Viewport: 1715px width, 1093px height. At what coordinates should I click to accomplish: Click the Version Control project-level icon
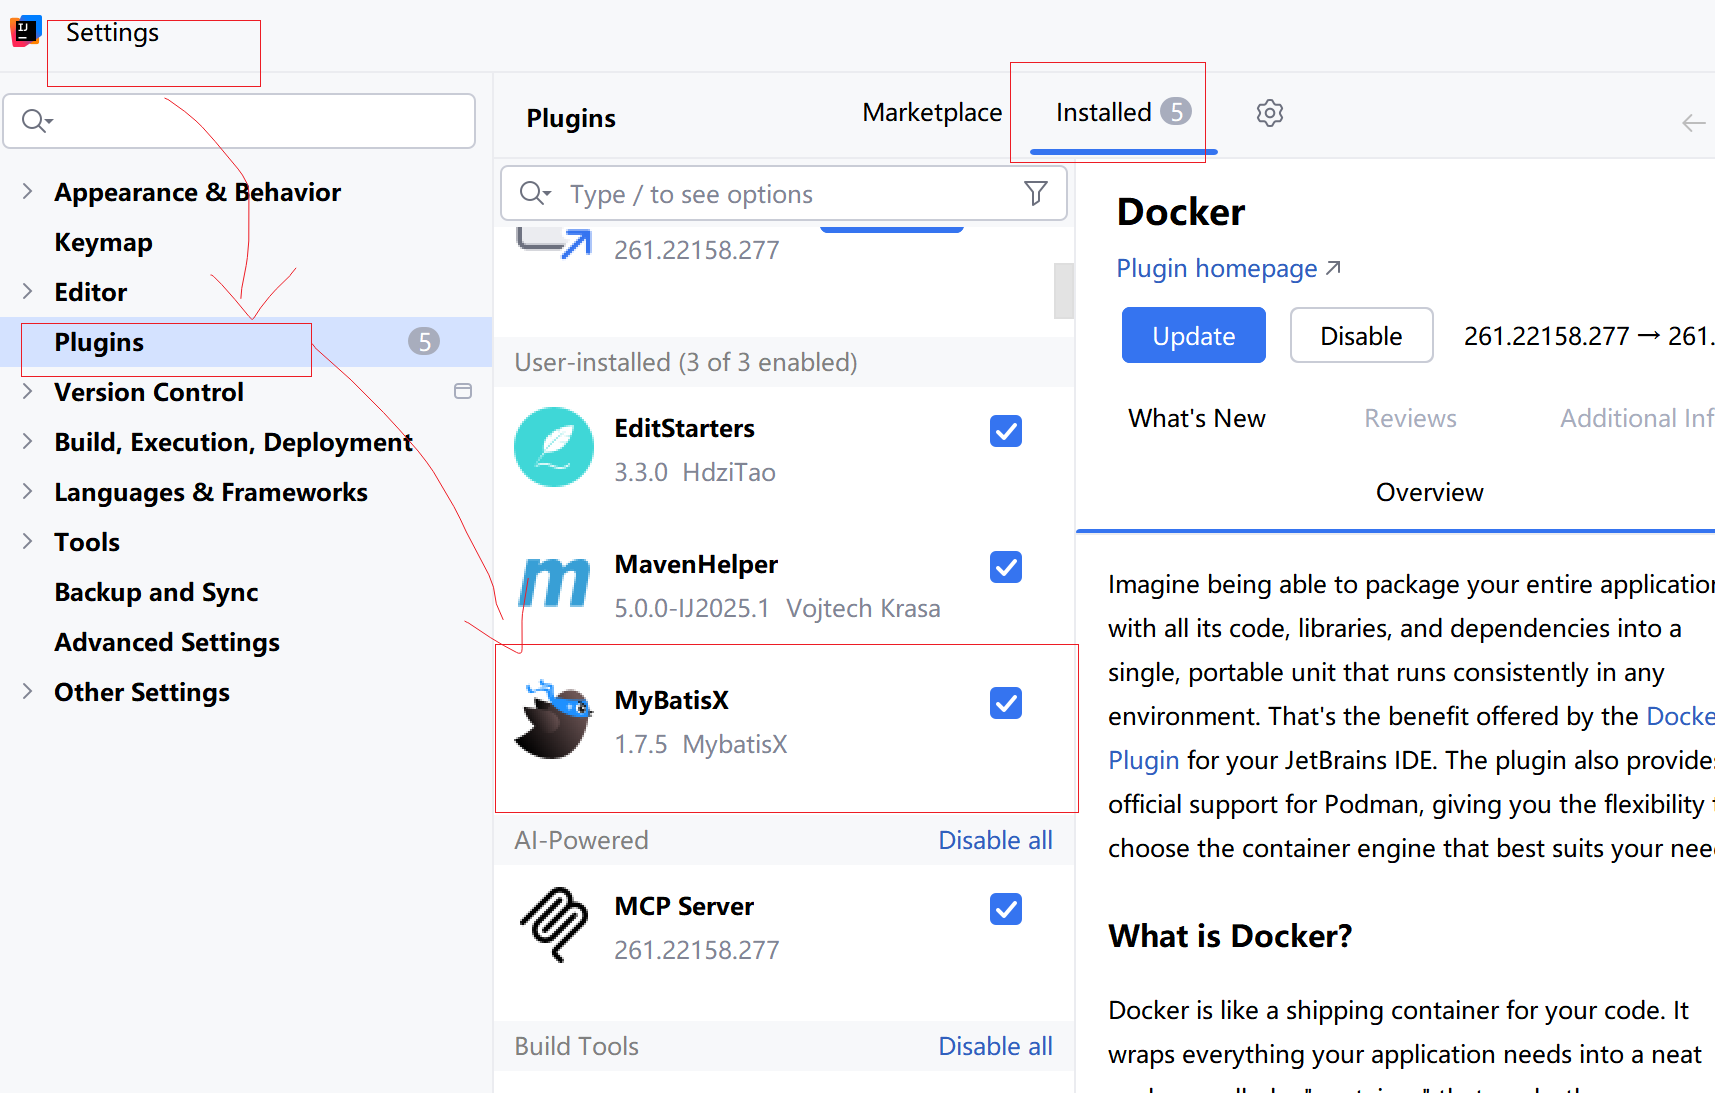[x=463, y=391]
